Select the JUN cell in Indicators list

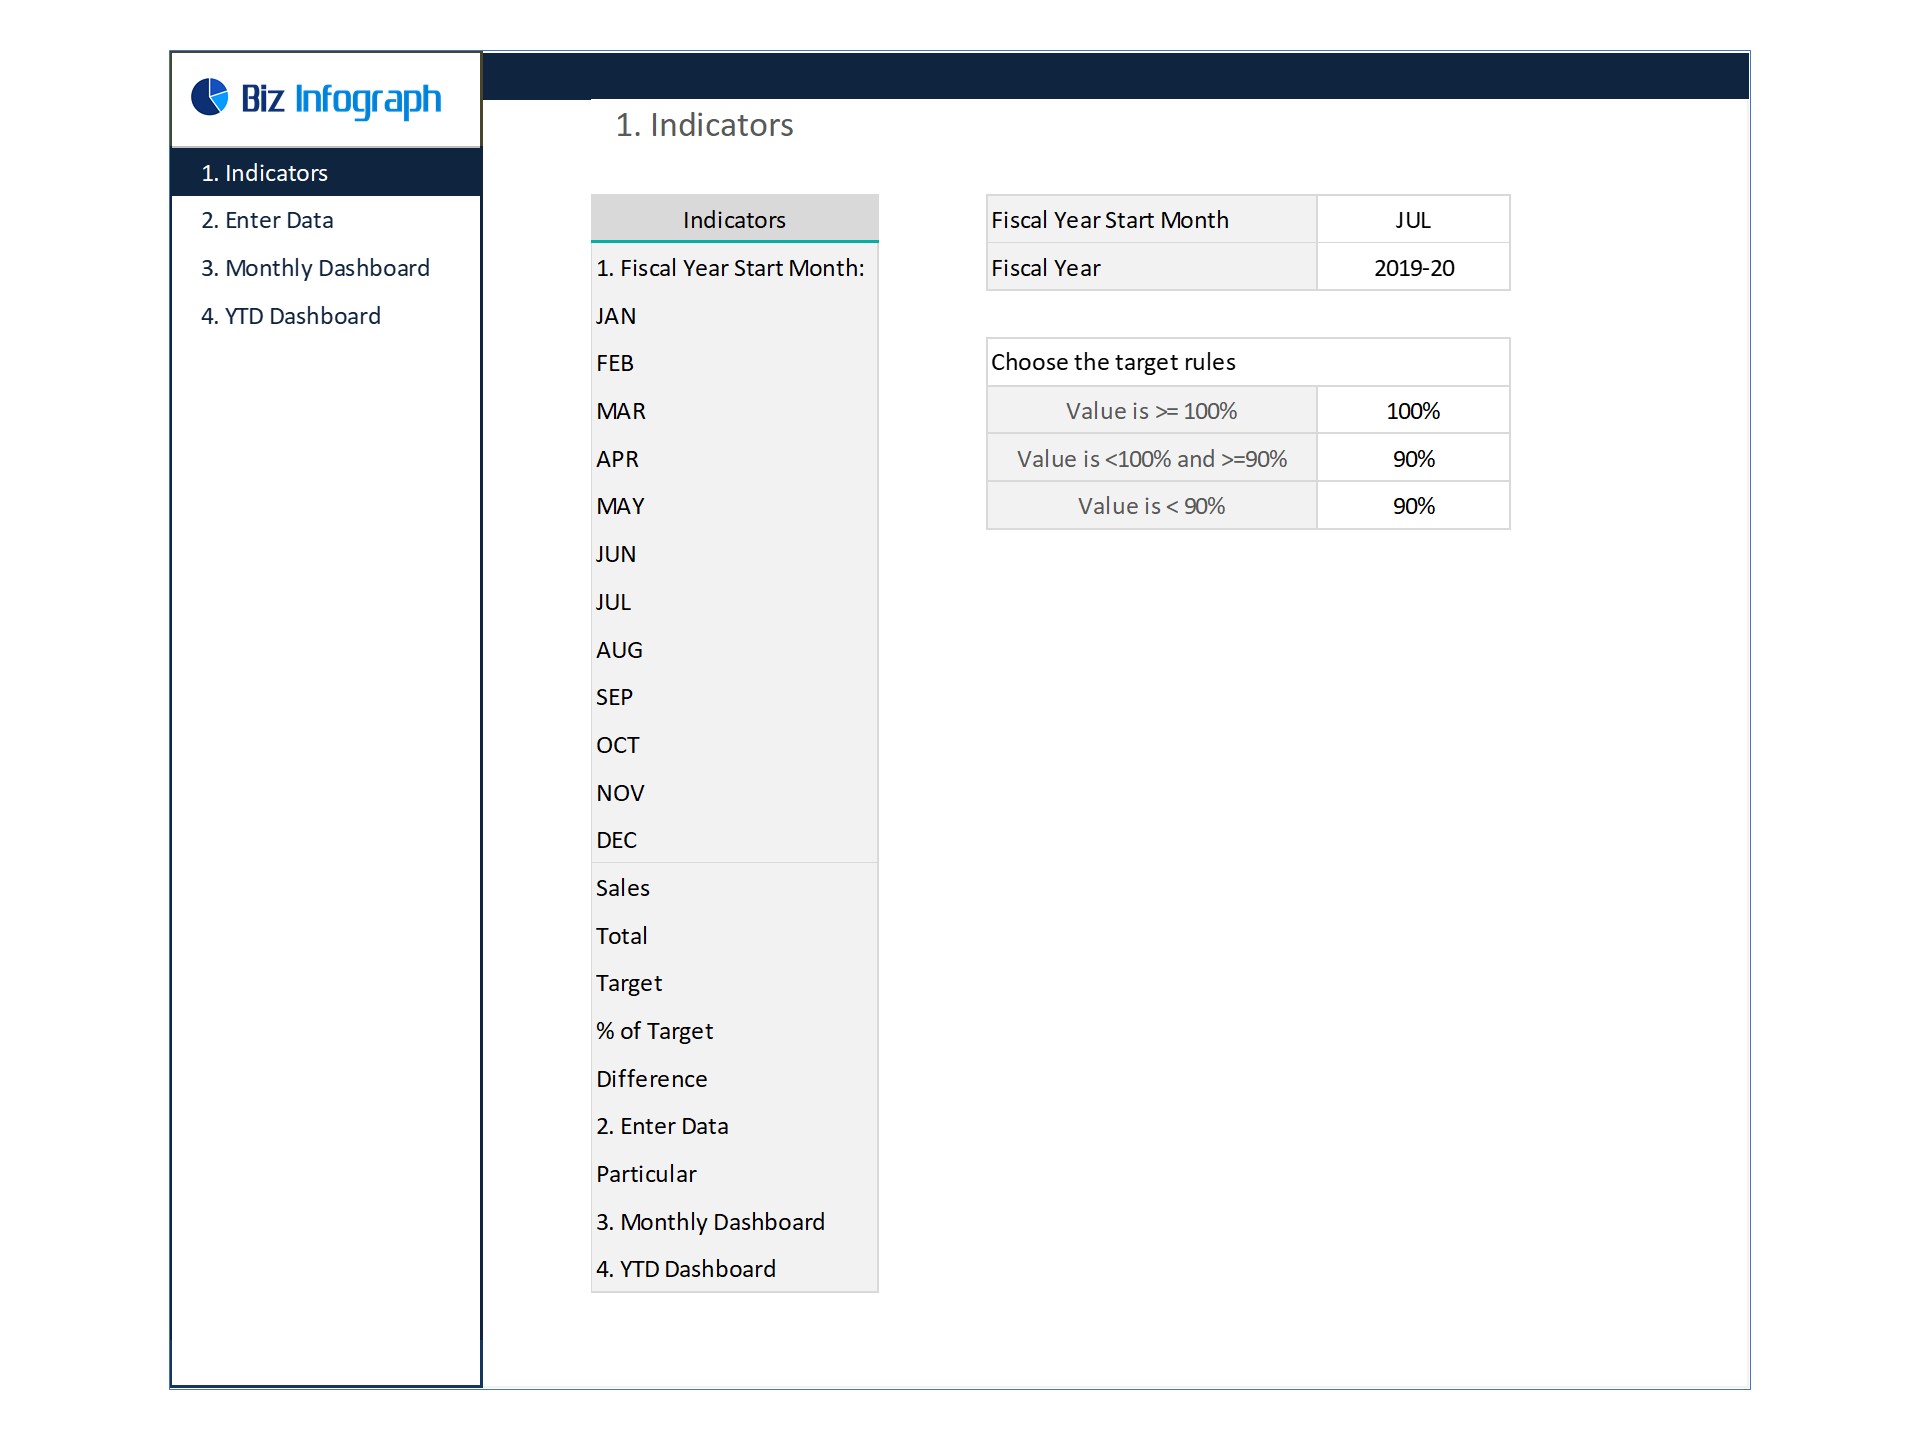coord(735,554)
